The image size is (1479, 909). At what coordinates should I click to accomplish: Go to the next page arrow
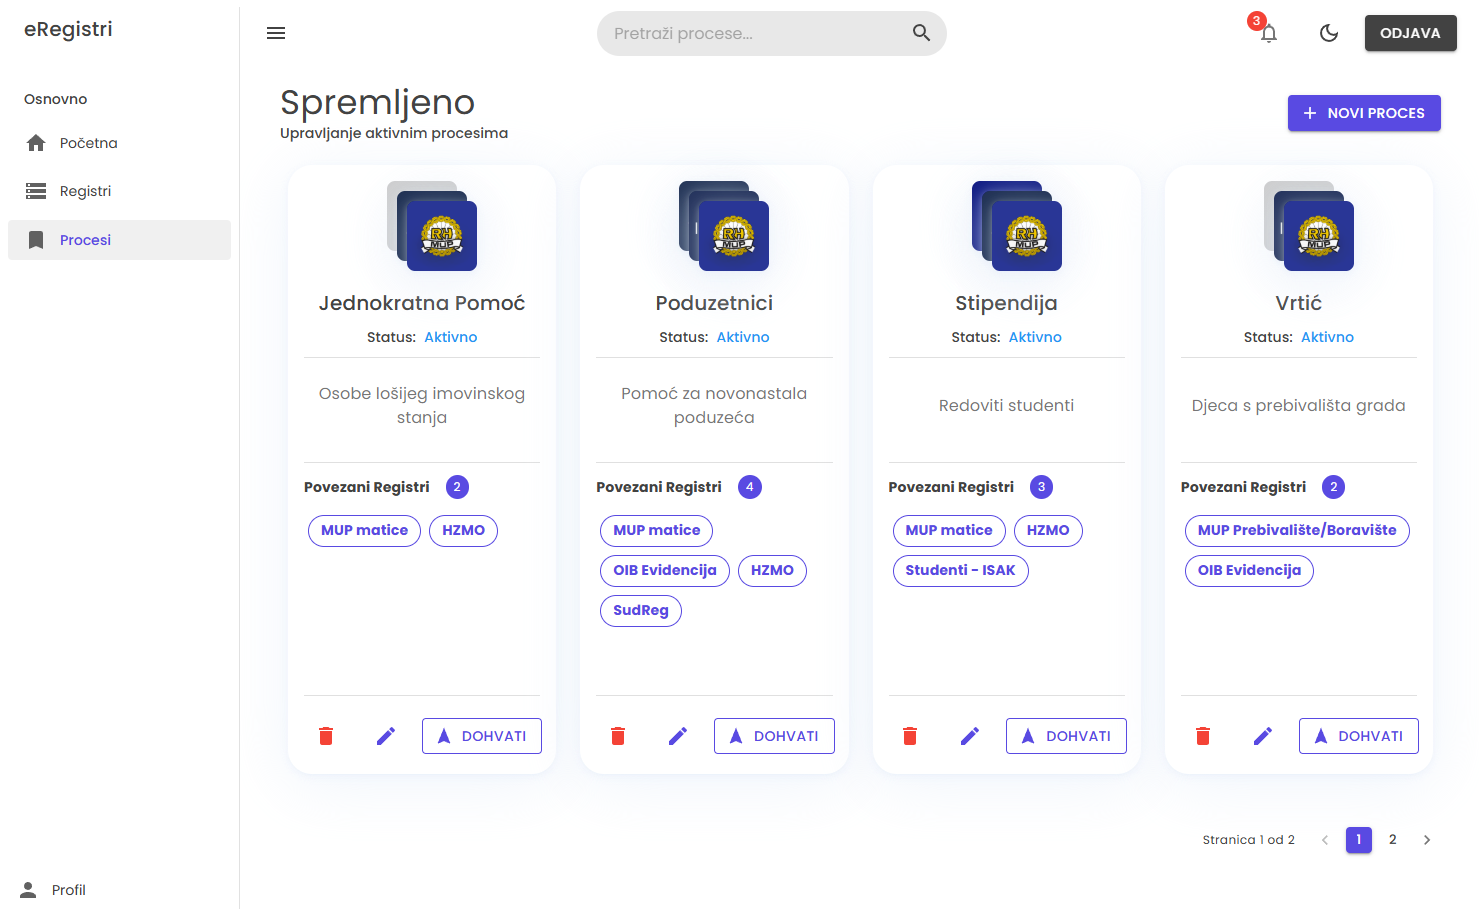(x=1427, y=840)
